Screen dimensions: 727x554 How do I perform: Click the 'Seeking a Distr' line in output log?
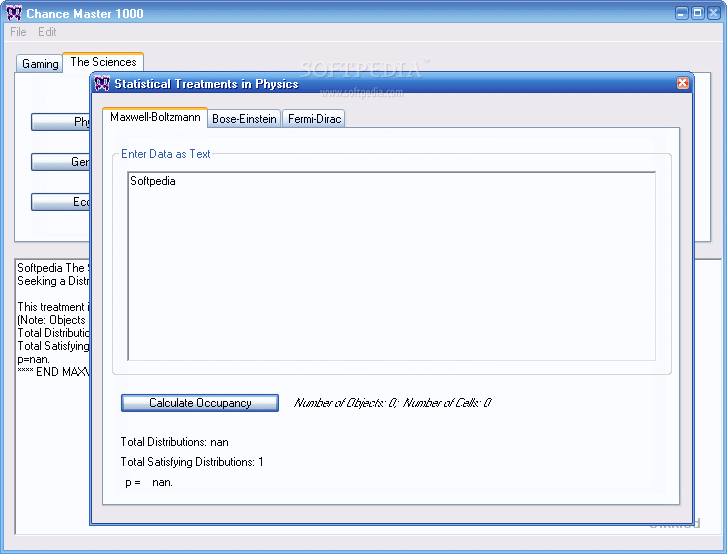point(53,281)
